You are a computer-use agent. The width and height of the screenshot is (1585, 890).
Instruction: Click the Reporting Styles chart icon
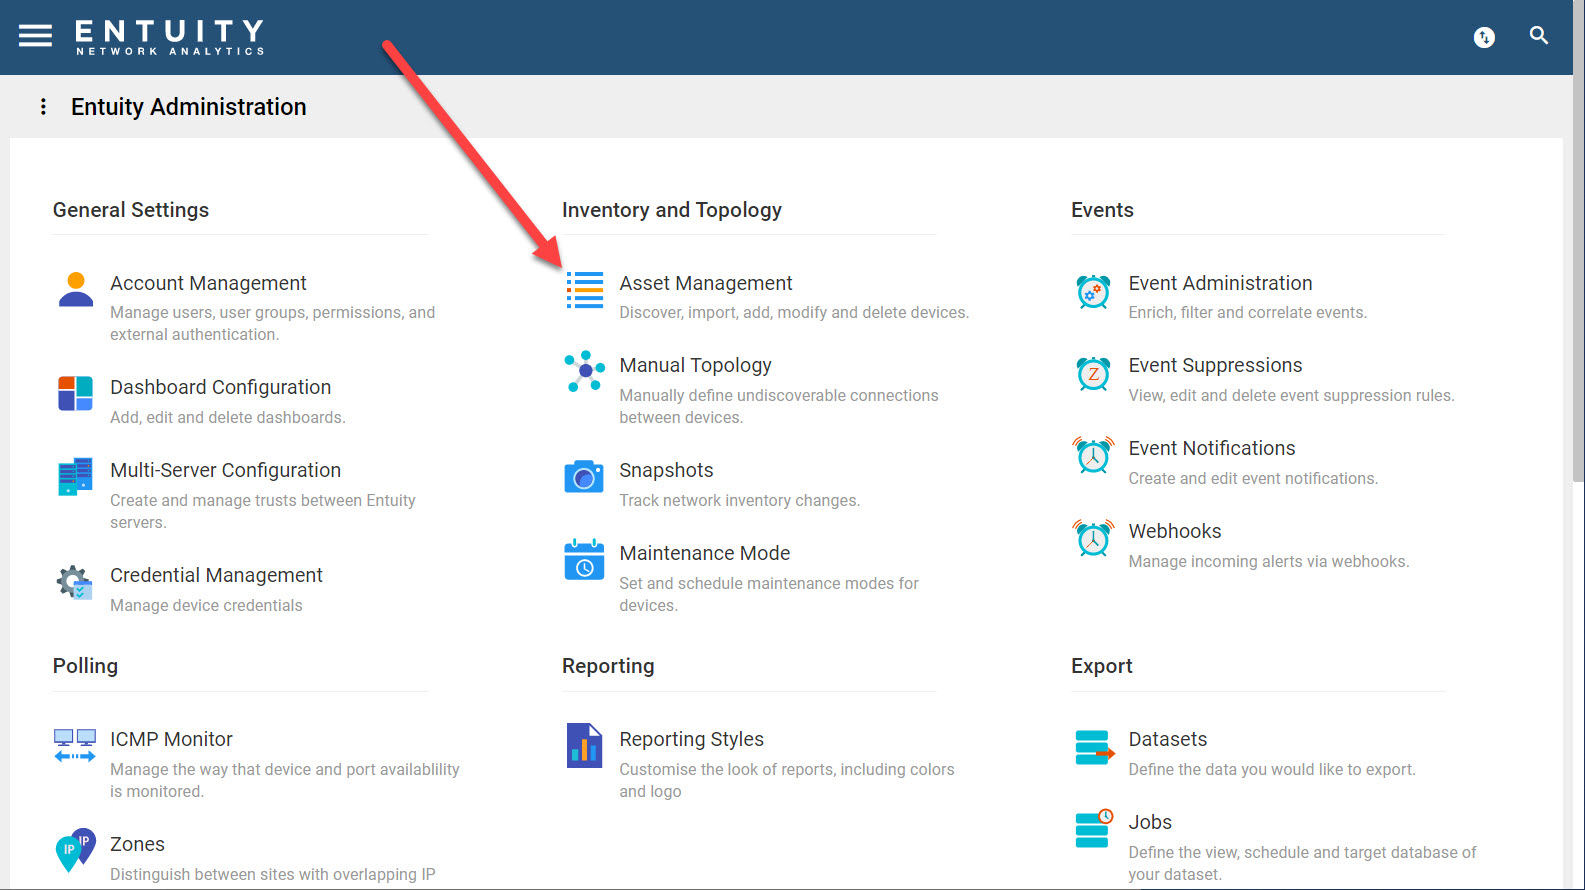point(584,745)
